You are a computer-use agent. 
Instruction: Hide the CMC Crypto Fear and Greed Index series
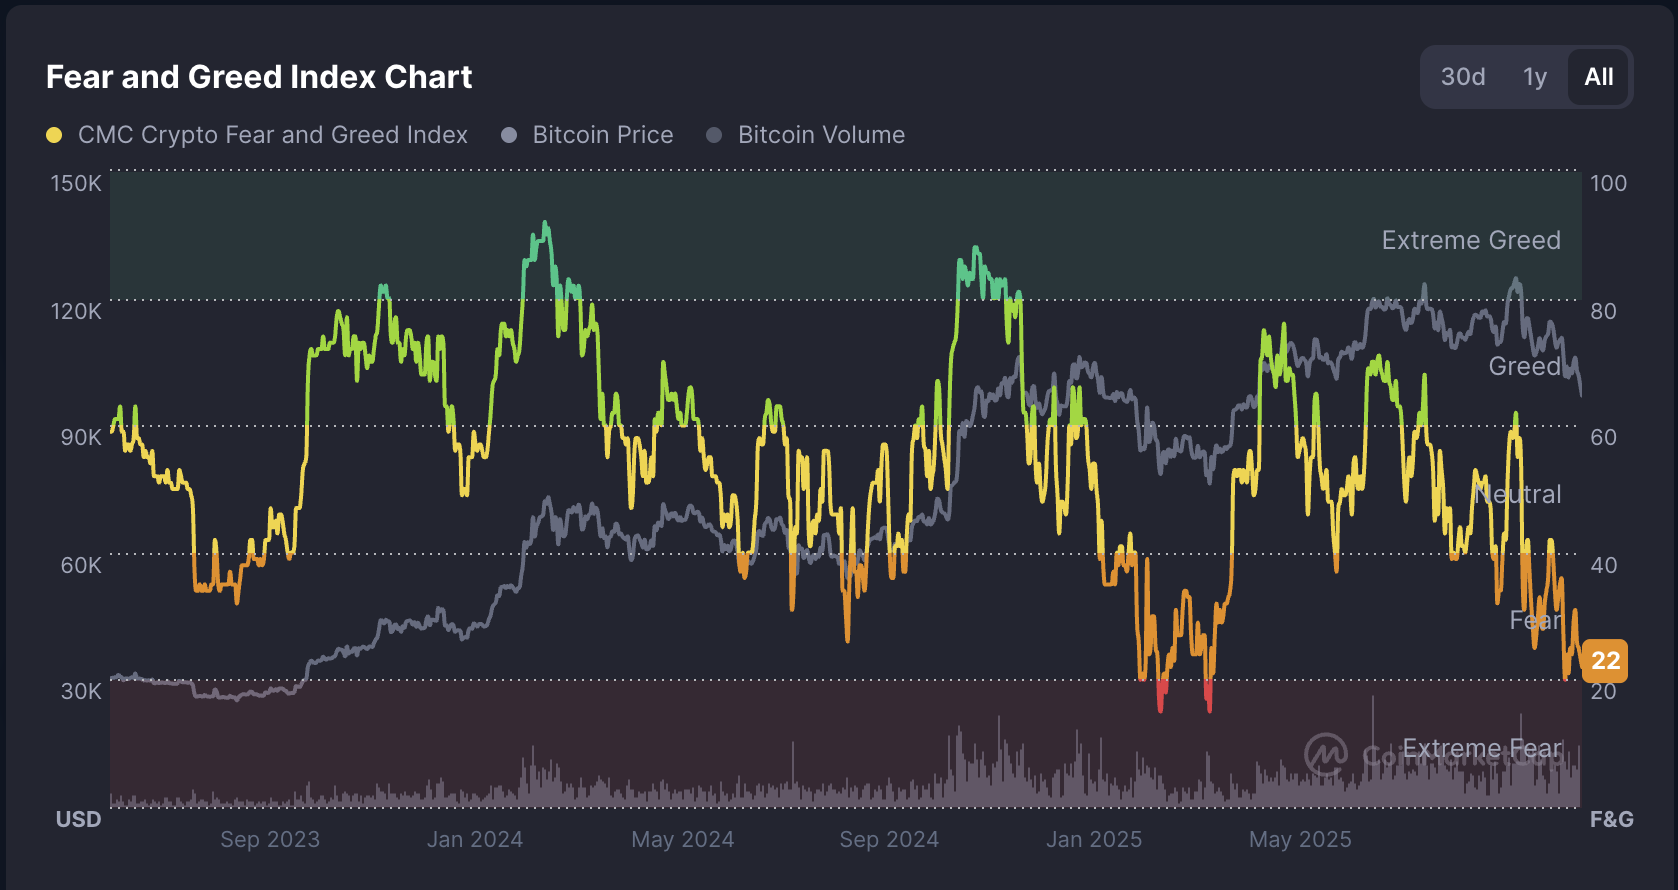tap(274, 134)
